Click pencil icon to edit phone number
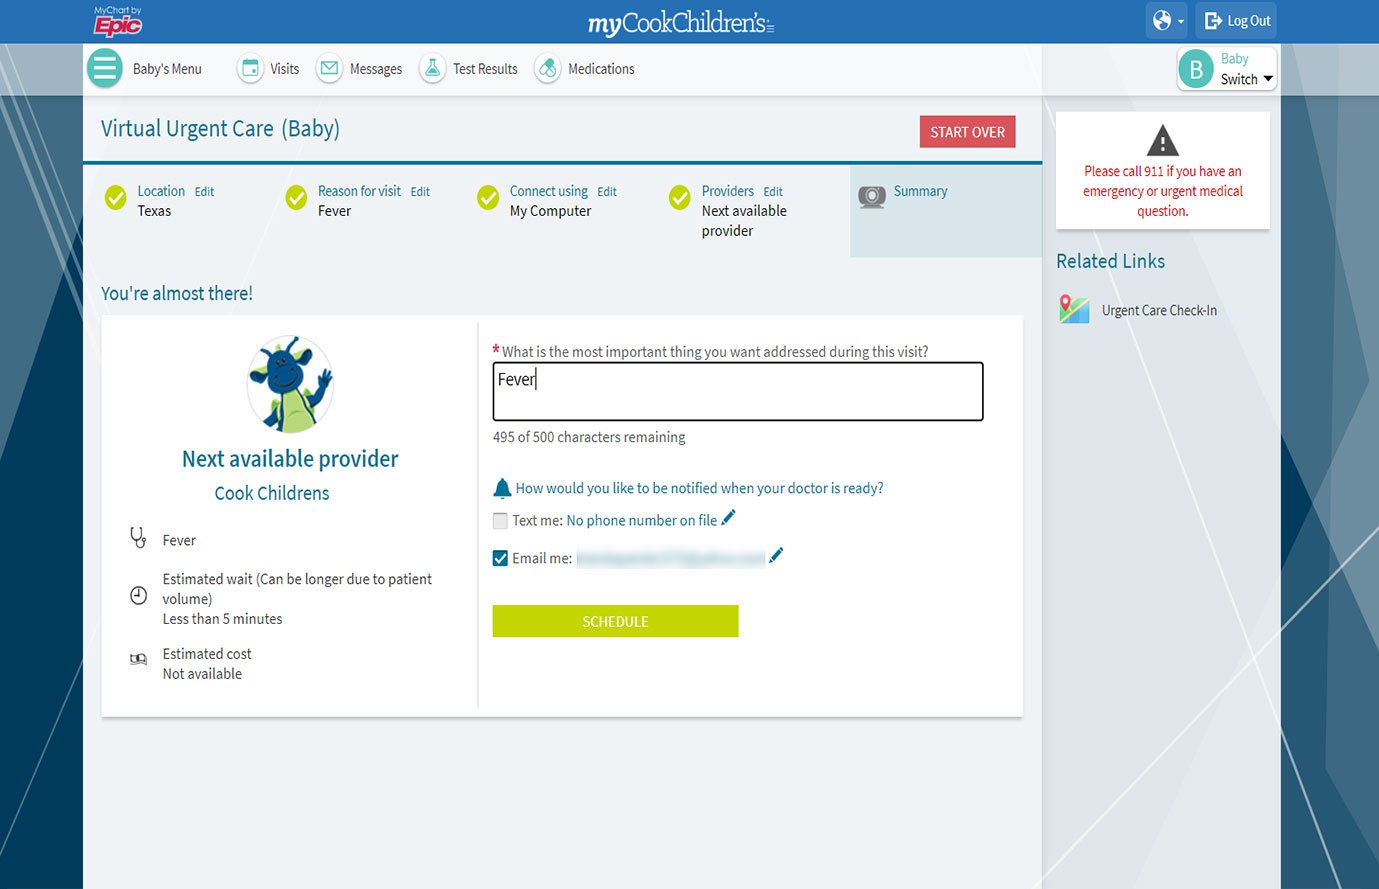 (728, 518)
